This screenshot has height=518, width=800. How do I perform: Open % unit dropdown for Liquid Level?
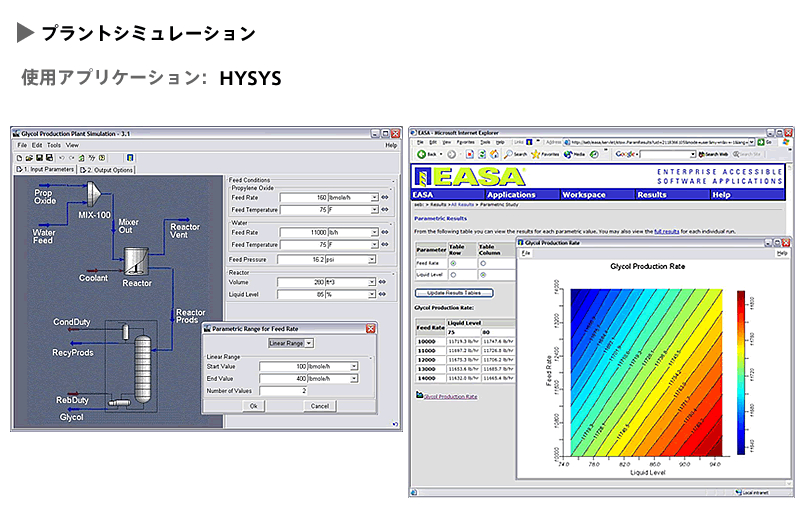(x=372, y=294)
